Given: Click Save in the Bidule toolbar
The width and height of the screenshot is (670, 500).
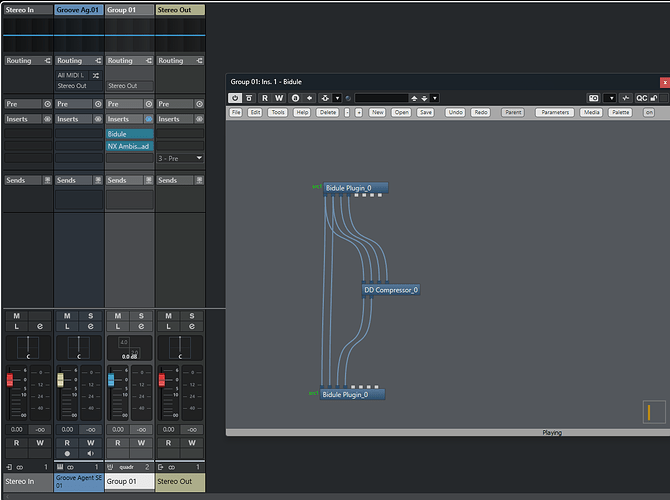Looking at the screenshot, I should 426,112.
